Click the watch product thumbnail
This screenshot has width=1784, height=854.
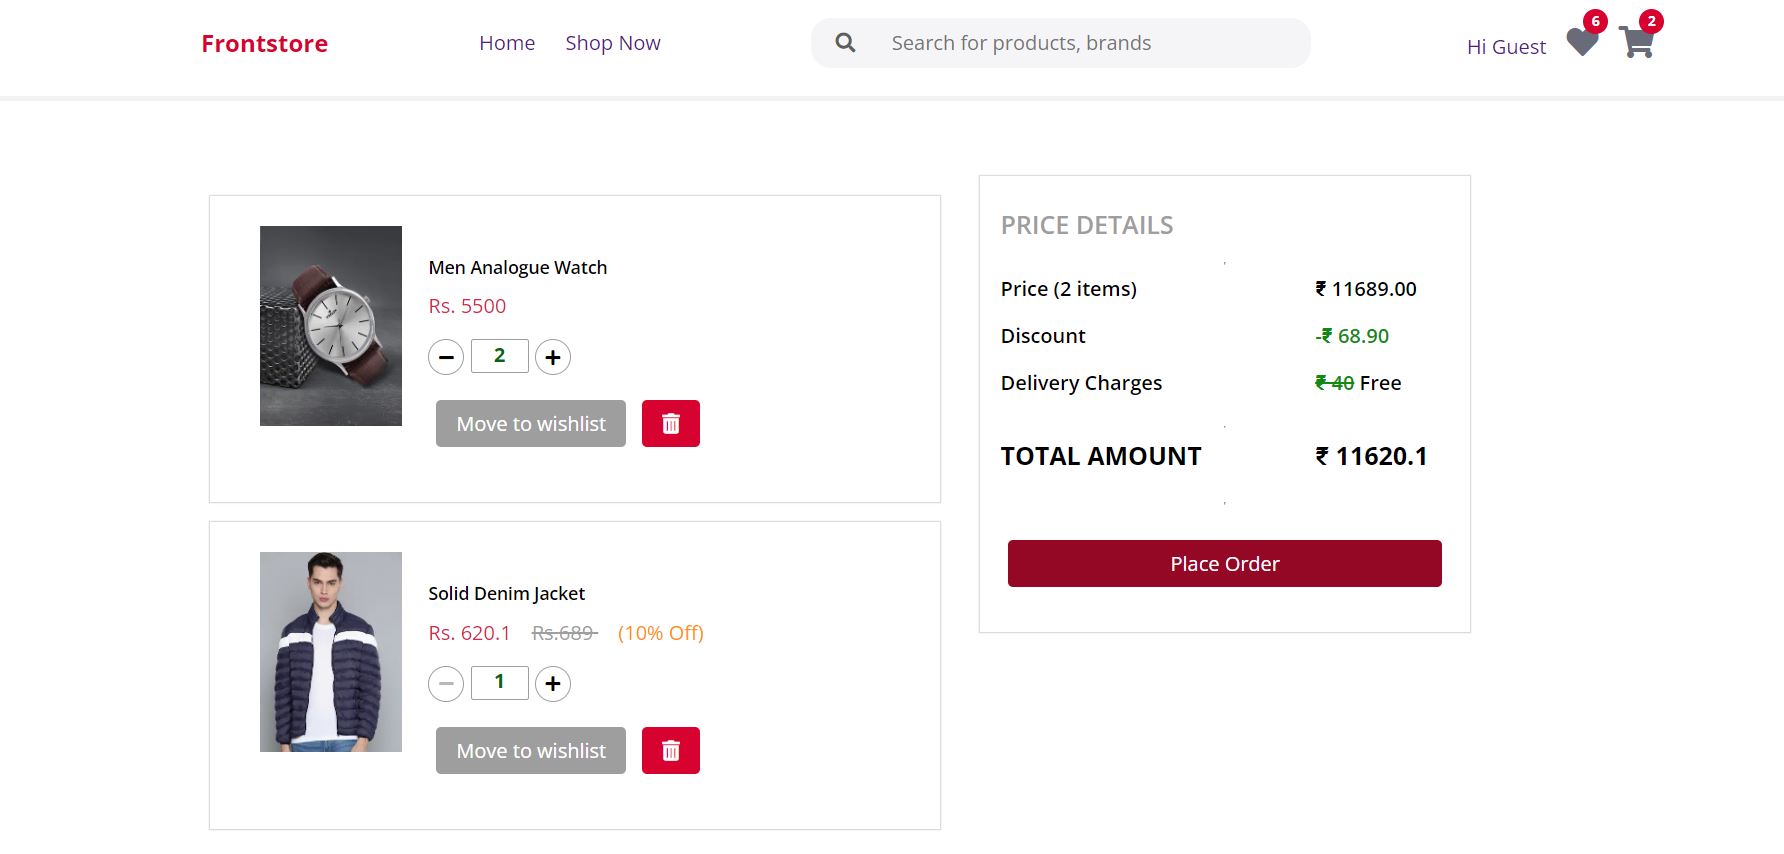[x=331, y=326]
